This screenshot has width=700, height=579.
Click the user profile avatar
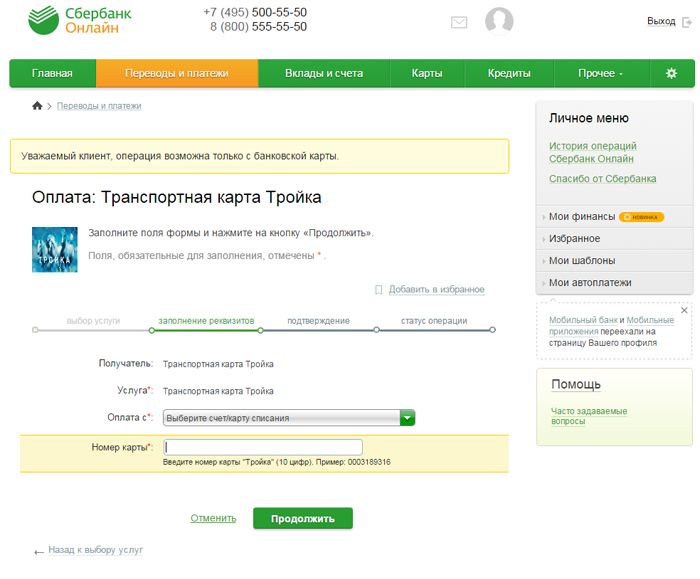pyautogui.click(x=499, y=21)
